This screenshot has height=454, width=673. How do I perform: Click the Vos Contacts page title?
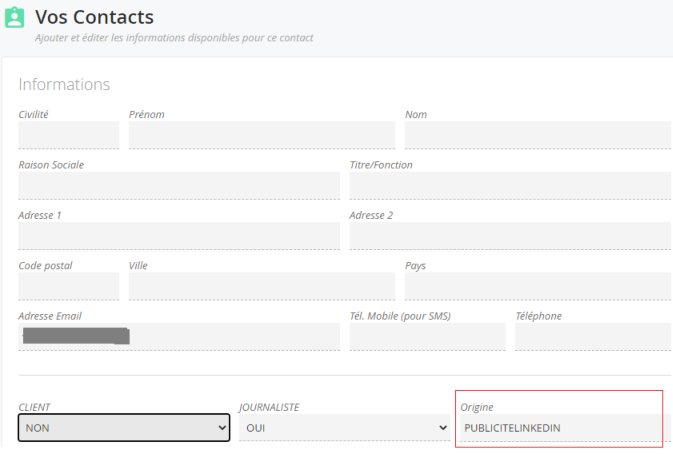94,17
